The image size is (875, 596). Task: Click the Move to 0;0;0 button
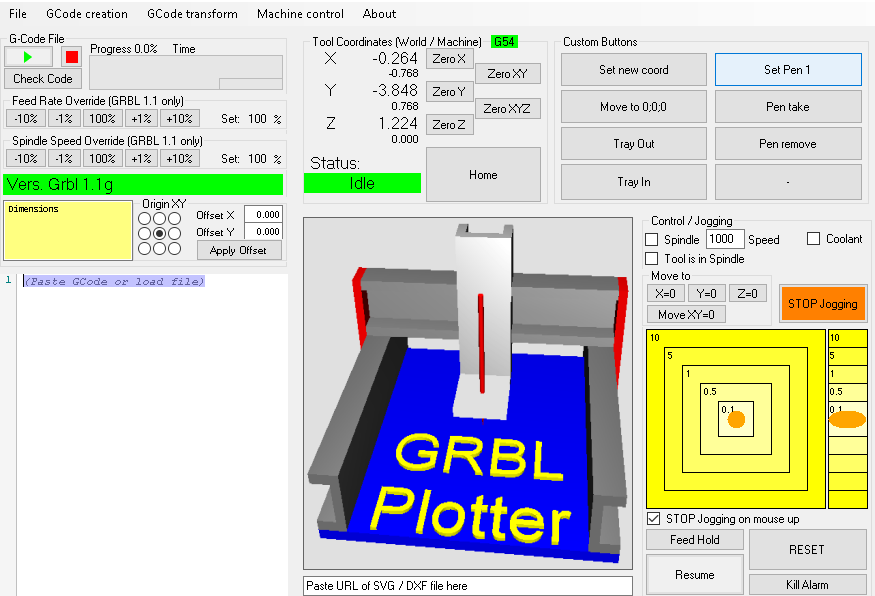coord(634,107)
